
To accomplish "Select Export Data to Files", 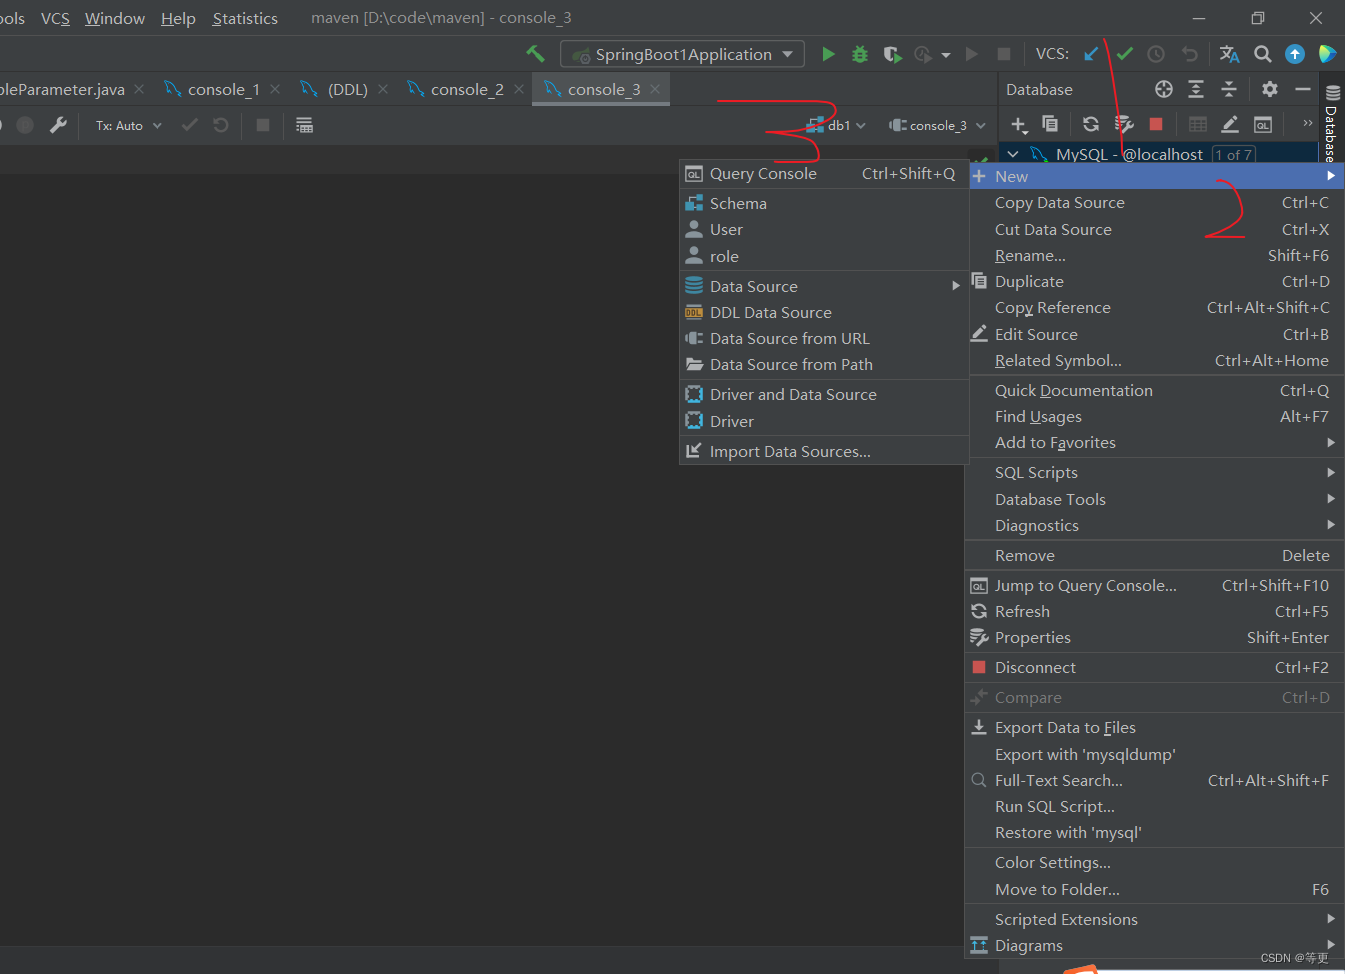I will click(1154, 727).
